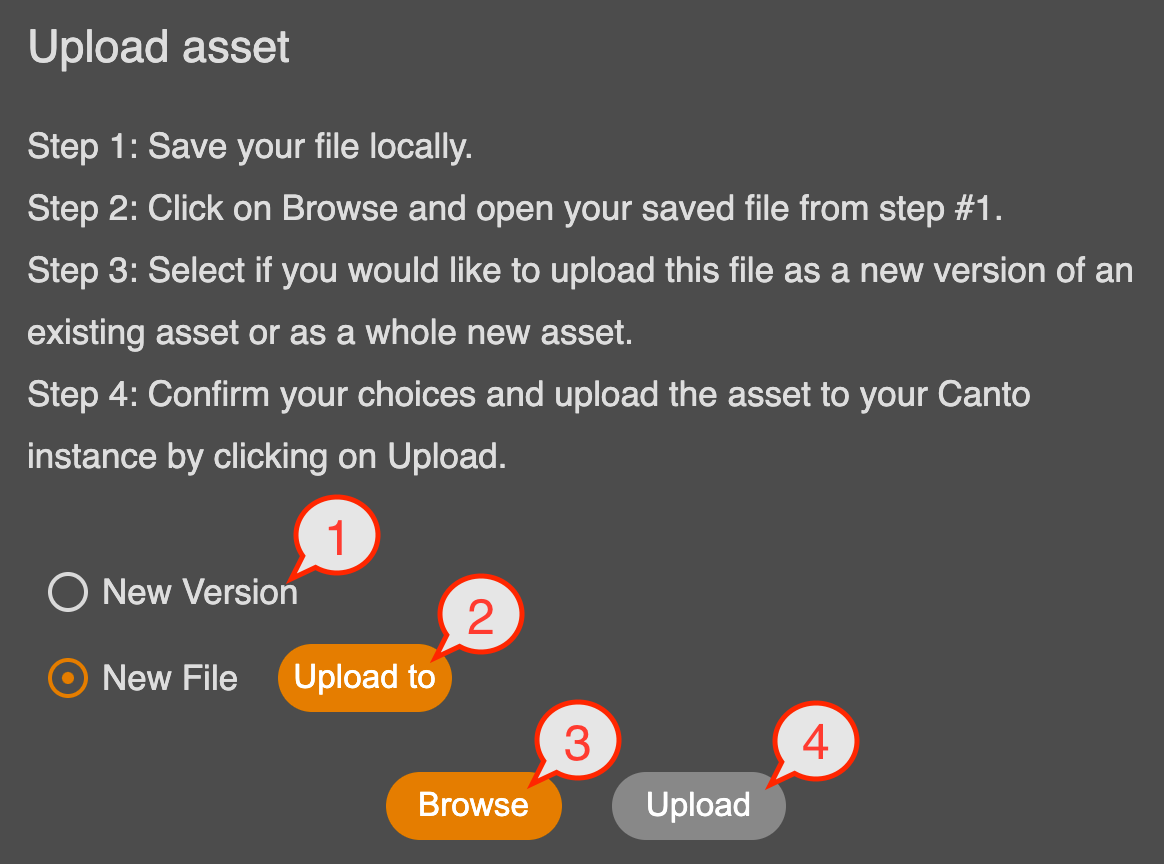1164x864 pixels.
Task: Click callout marker number 4
Action: coord(816,743)
